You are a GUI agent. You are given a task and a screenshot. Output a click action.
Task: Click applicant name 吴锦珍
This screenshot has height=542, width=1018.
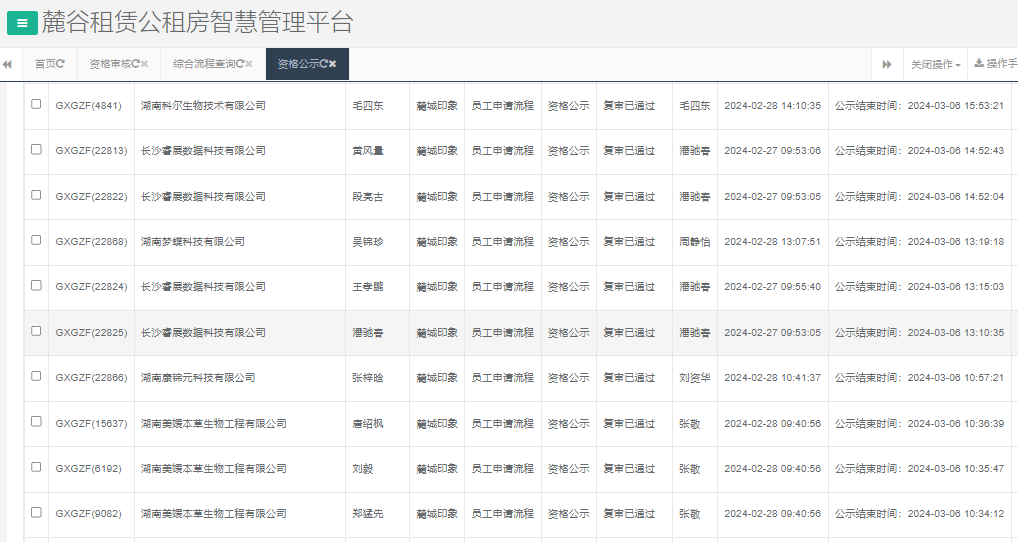click(368, 241)
